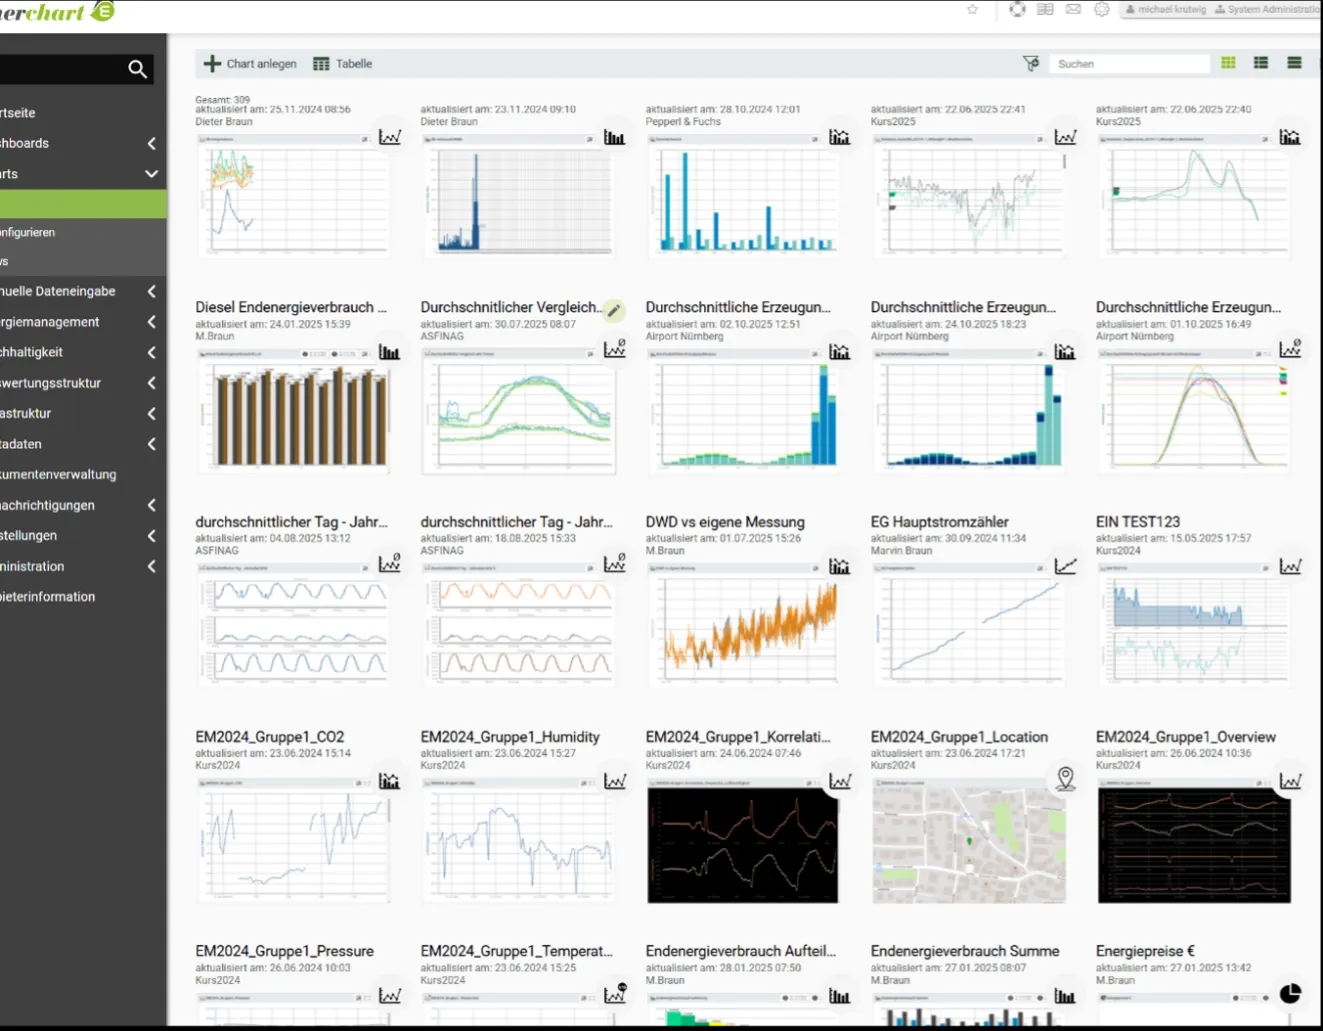Screen dimensions: 1323x1031
Task: Click the filter funnel icon
Action: pyautogui.click(x=1031, y=63)
